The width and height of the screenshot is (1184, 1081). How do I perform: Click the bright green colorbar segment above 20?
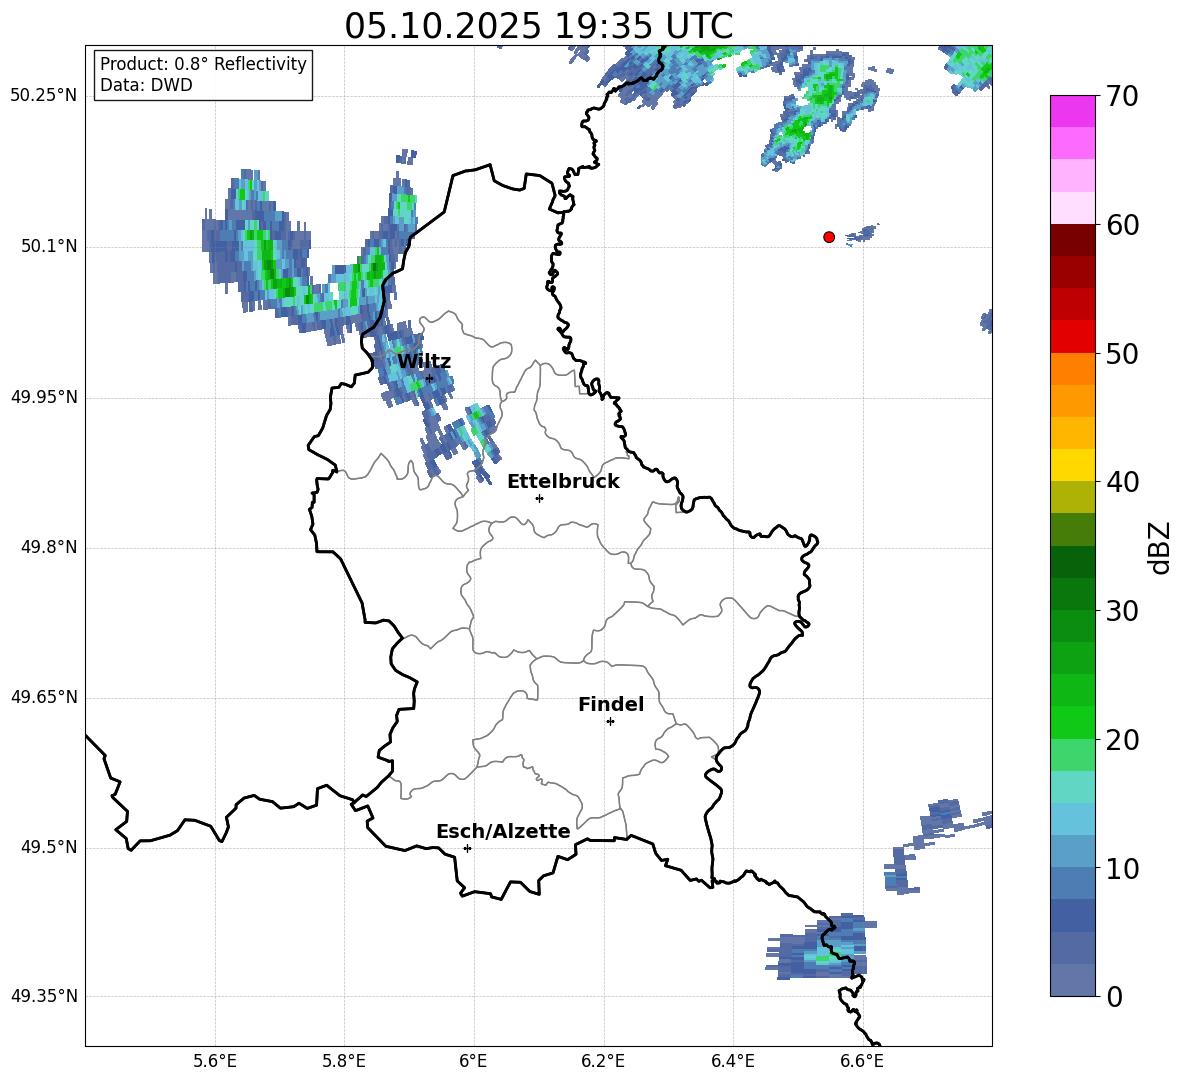click(1072, 722)
